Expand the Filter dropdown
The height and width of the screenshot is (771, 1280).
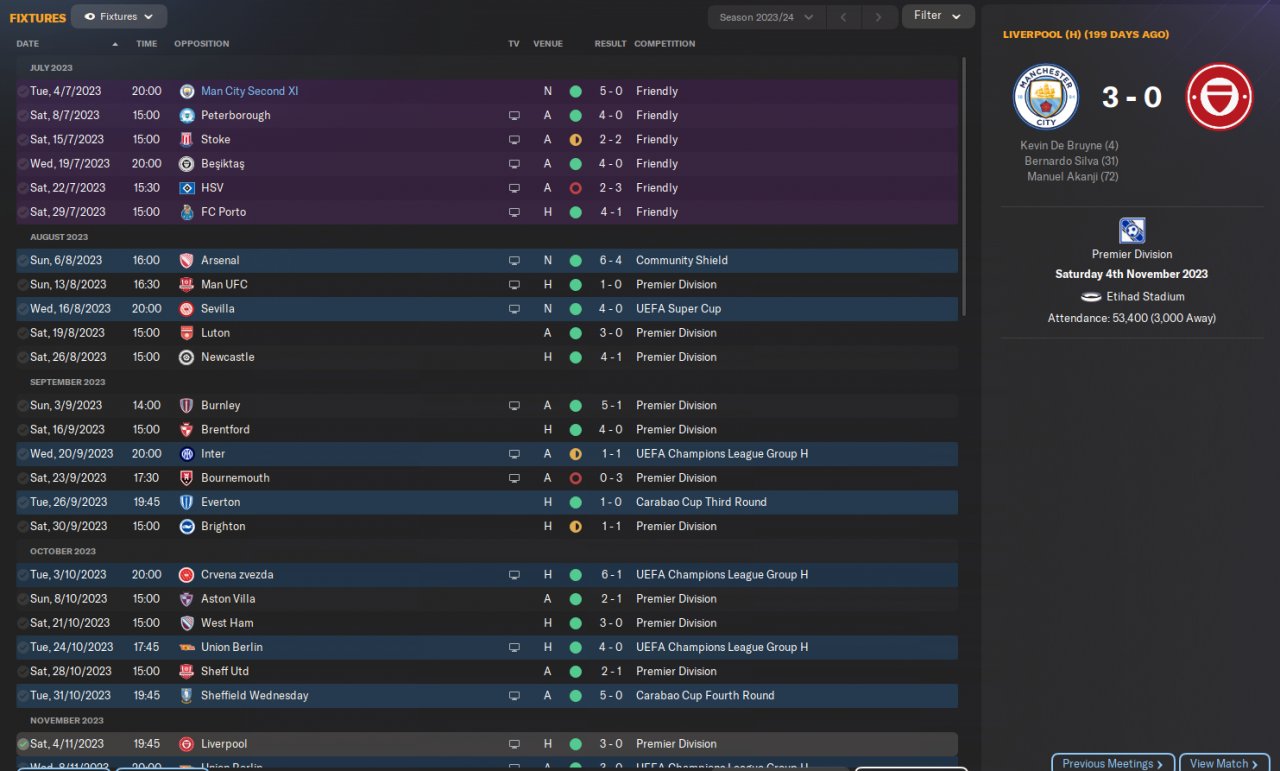tap(938, 16)
